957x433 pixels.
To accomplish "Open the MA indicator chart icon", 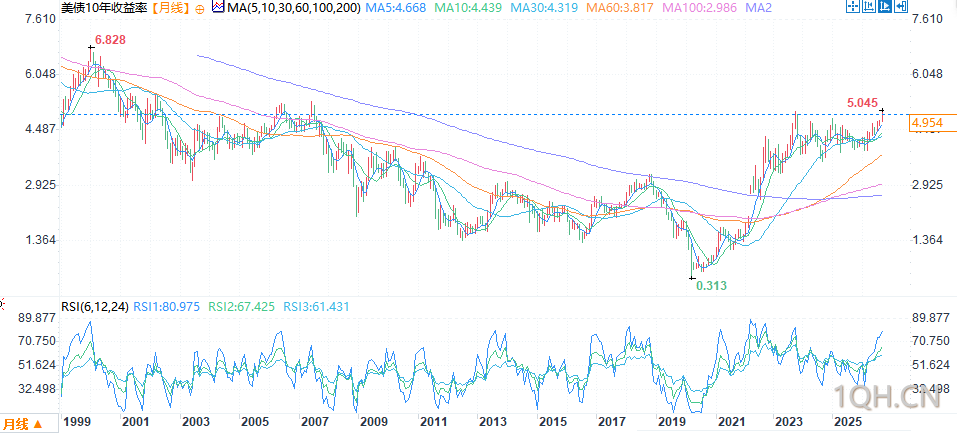I will (x=217, y=8).
